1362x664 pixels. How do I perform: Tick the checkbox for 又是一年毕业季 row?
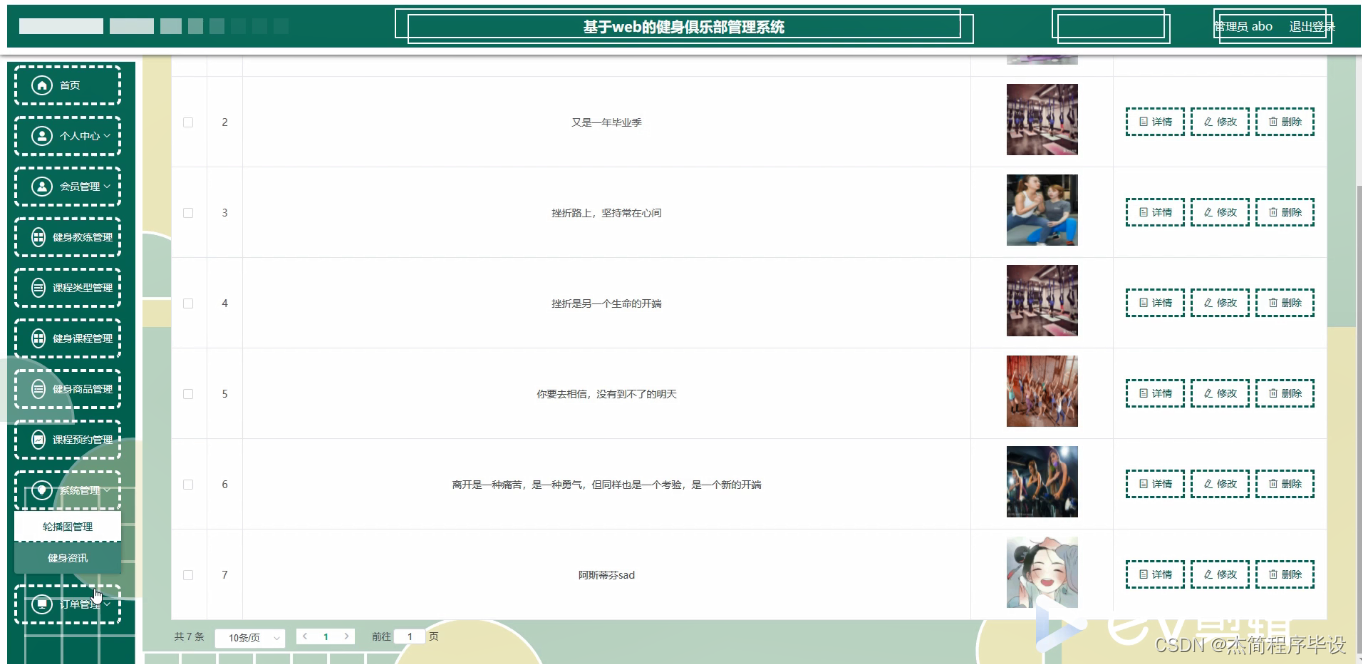187,121
